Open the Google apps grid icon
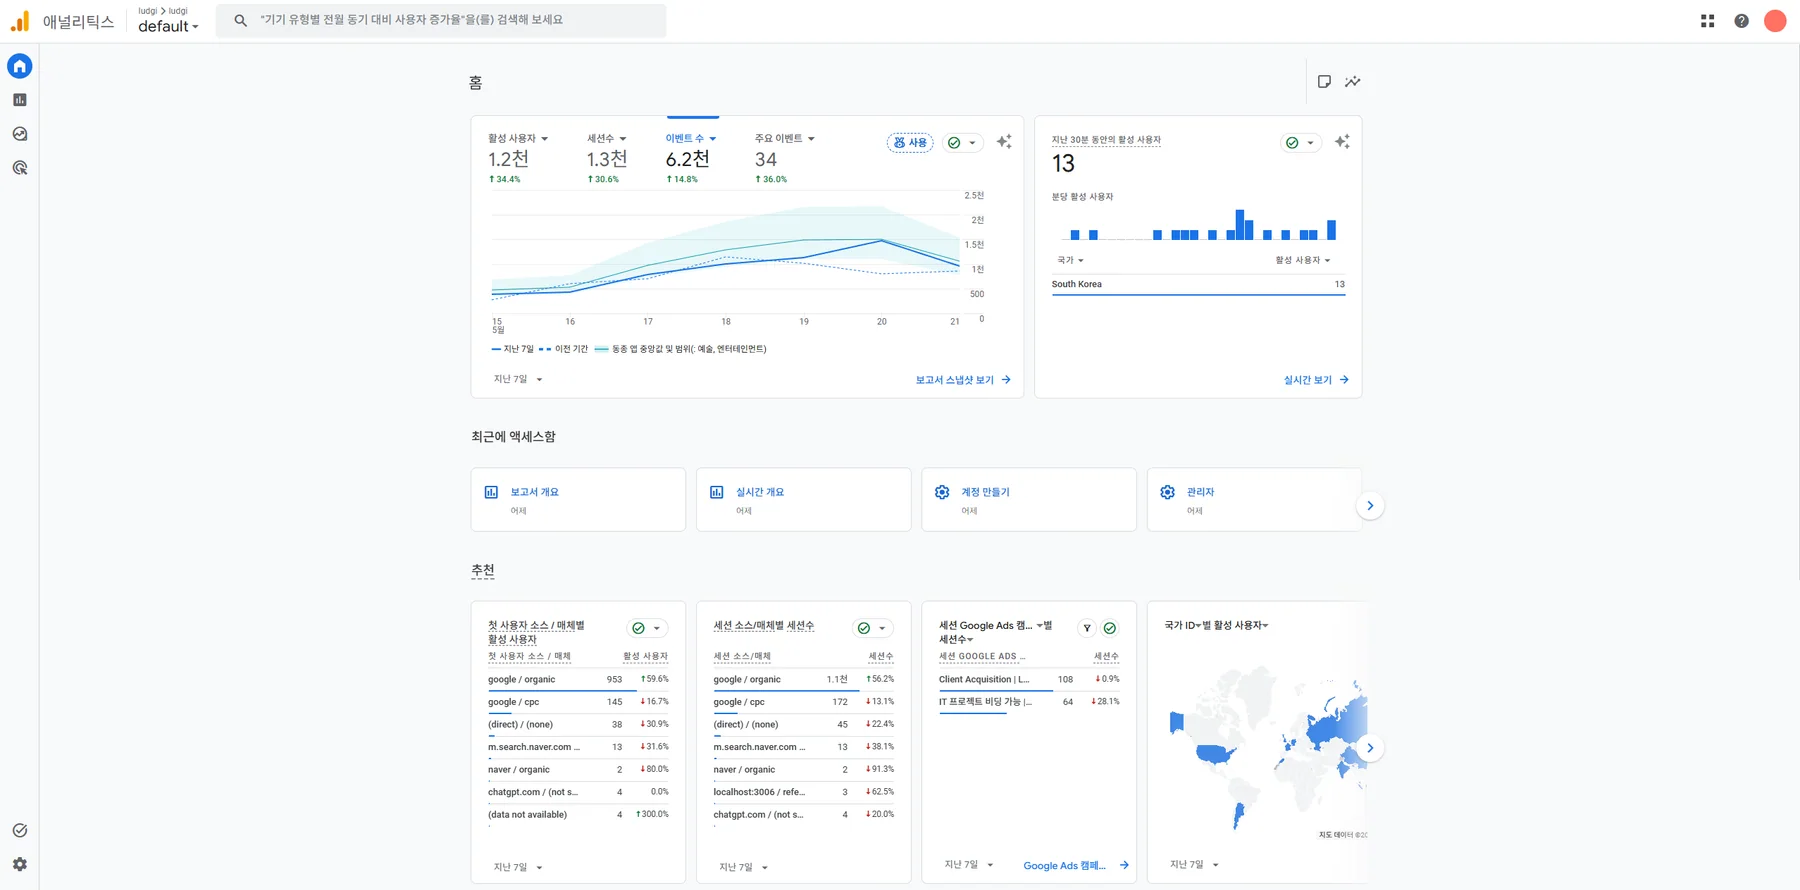This screenshot has width=1800, height=890. tap(1708, 21)
